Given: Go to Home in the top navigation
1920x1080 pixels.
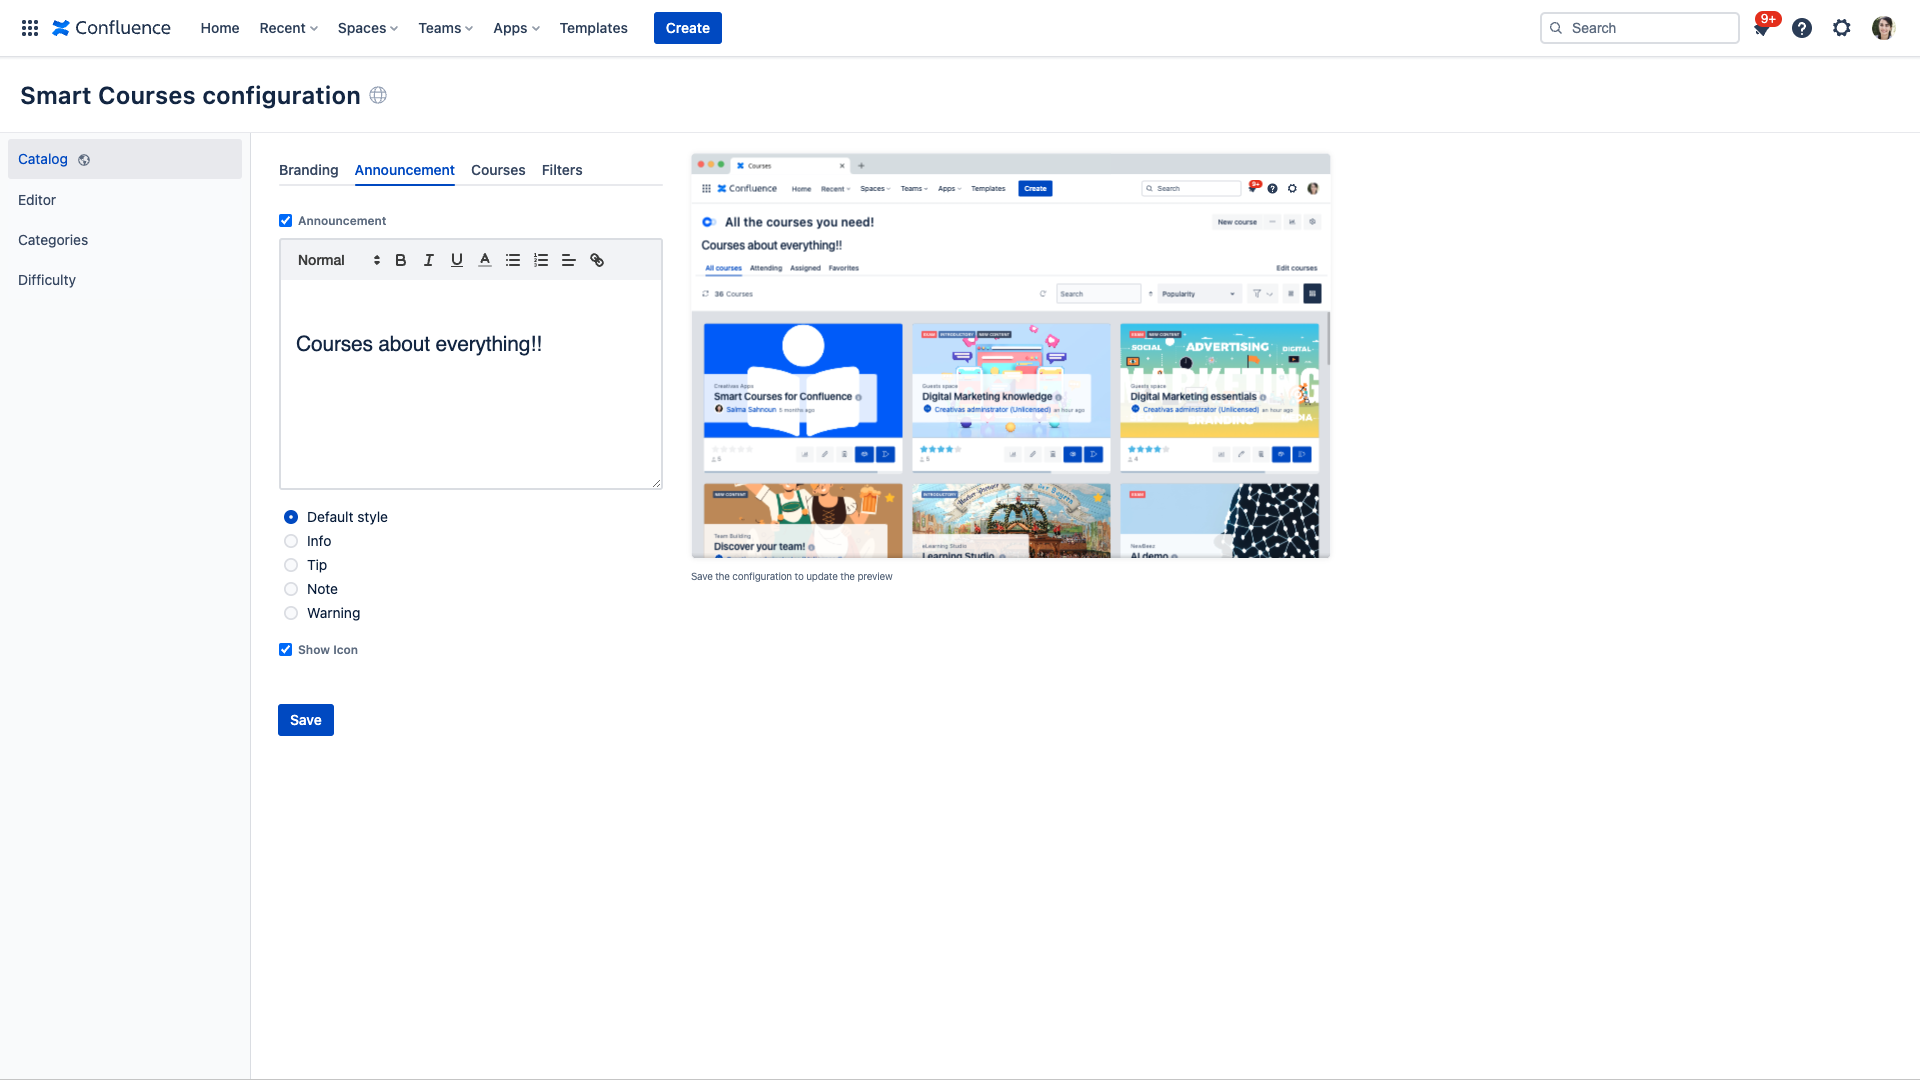Looking at the screenshot, I should click(220, 28).
